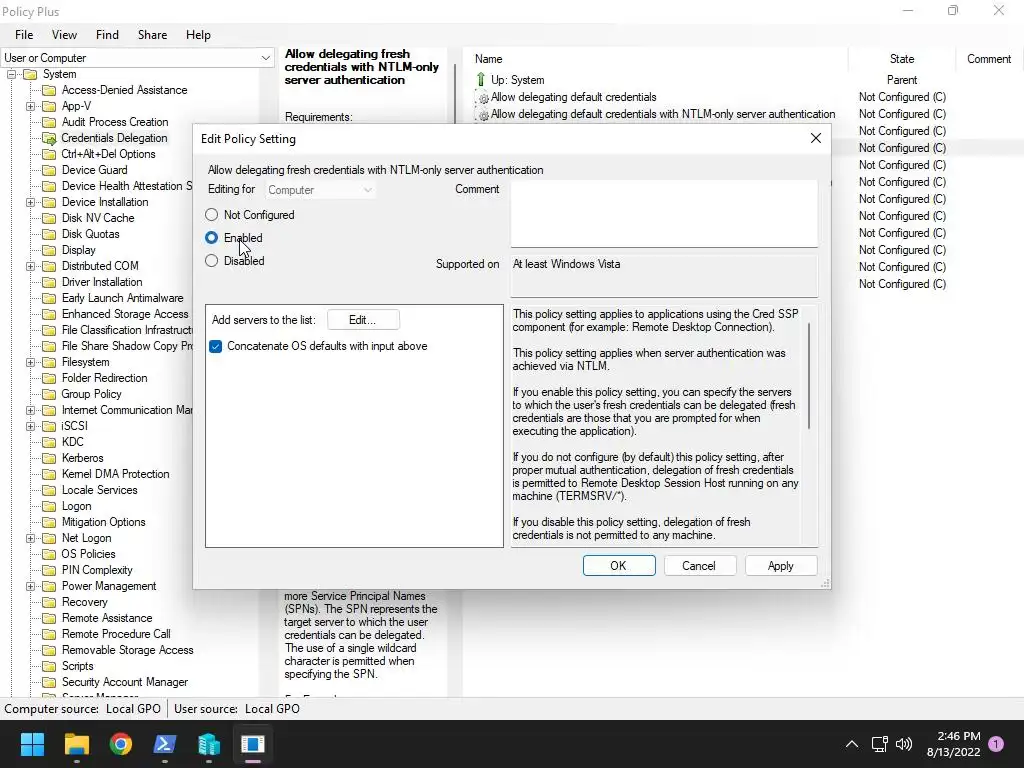This screenshot has width=1024, height=768.
Task: Click the policy description scrollbar in the dialog
Action: [810, 376]
